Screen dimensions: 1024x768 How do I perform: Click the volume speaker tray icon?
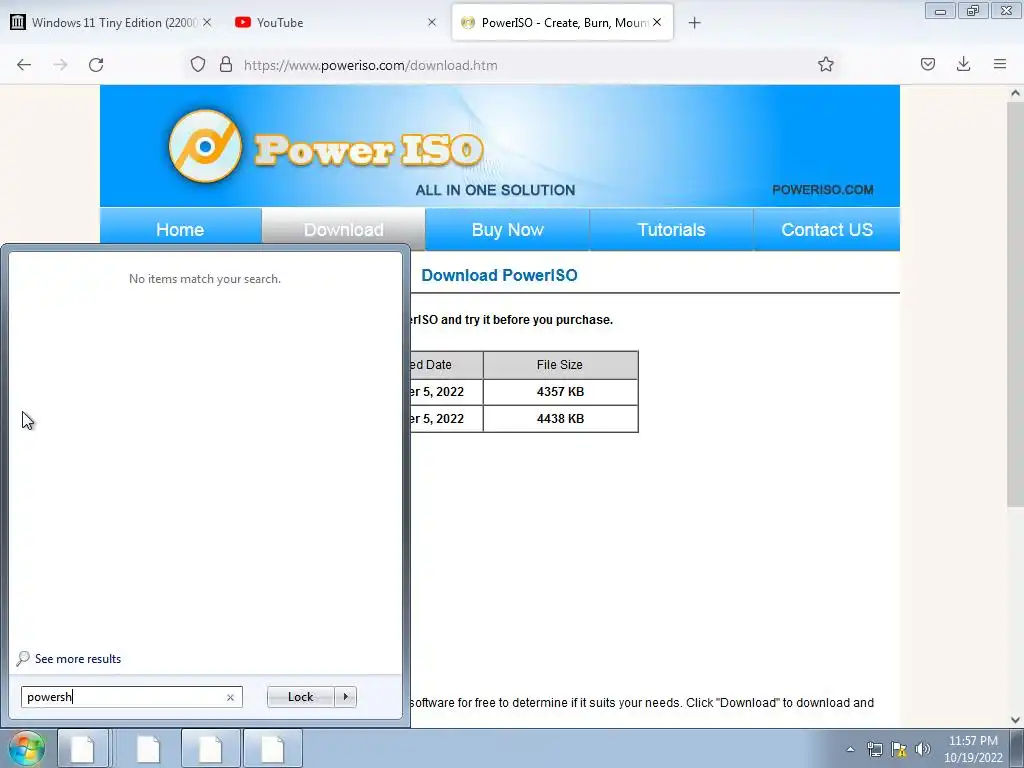[x=923, y=749]
